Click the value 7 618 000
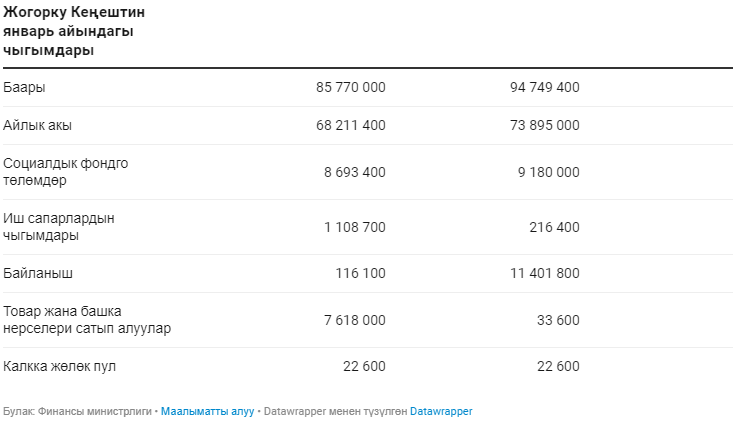Viewport: 738px width, 422px height. tap(354, 320)
